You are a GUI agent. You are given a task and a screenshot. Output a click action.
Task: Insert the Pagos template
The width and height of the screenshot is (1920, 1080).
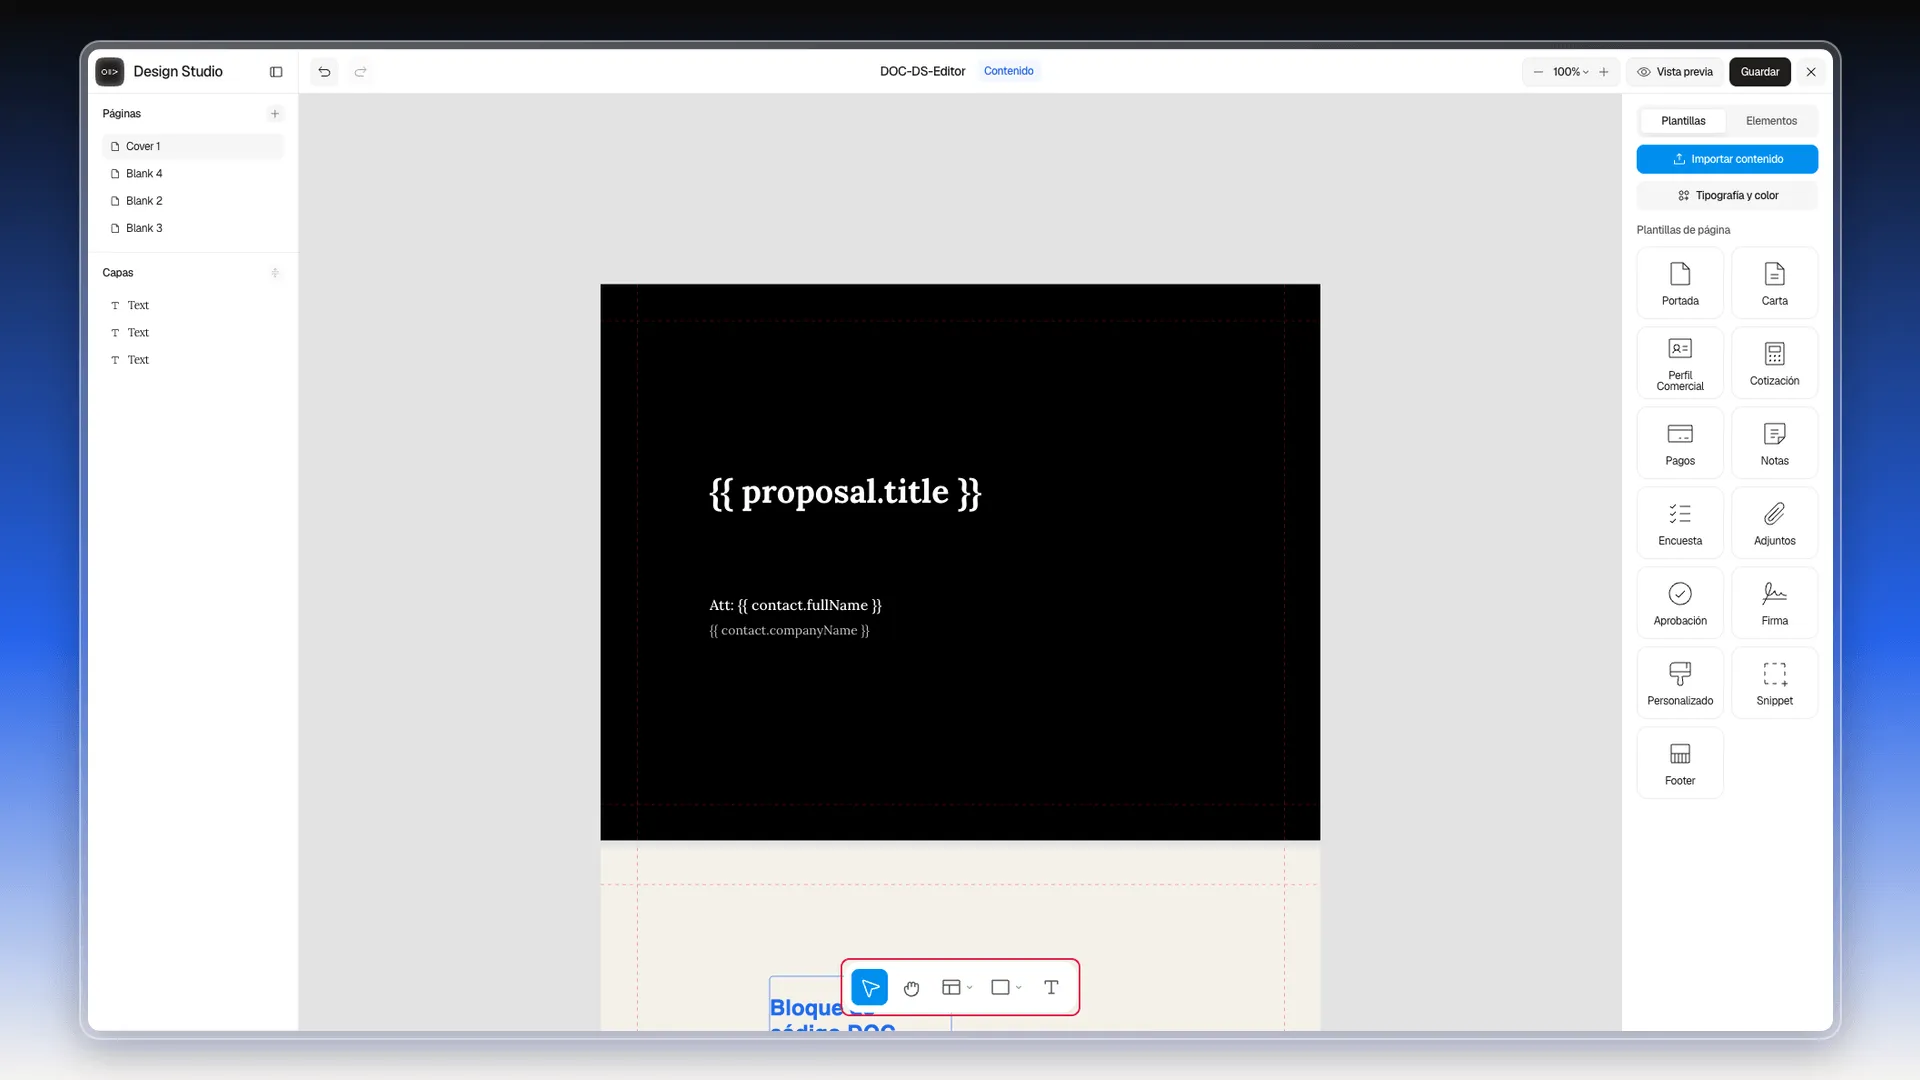(1680, 444)
